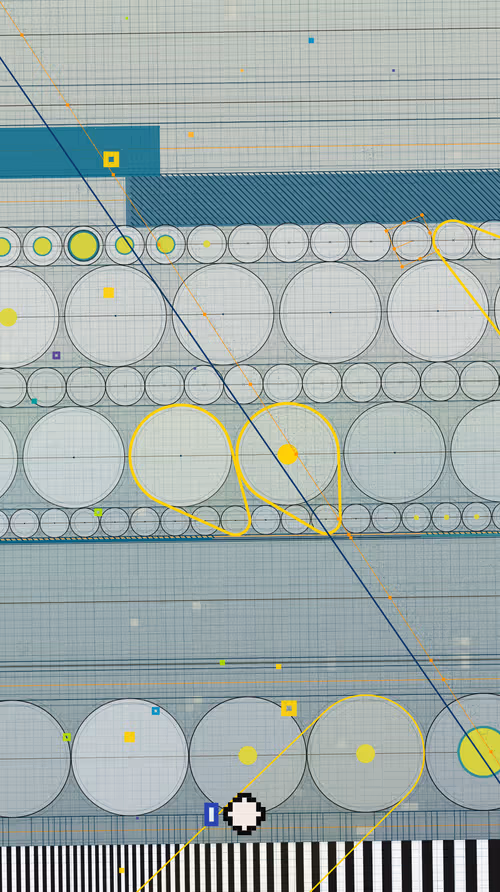Click the purple hollow square marker

pos(56,356)
